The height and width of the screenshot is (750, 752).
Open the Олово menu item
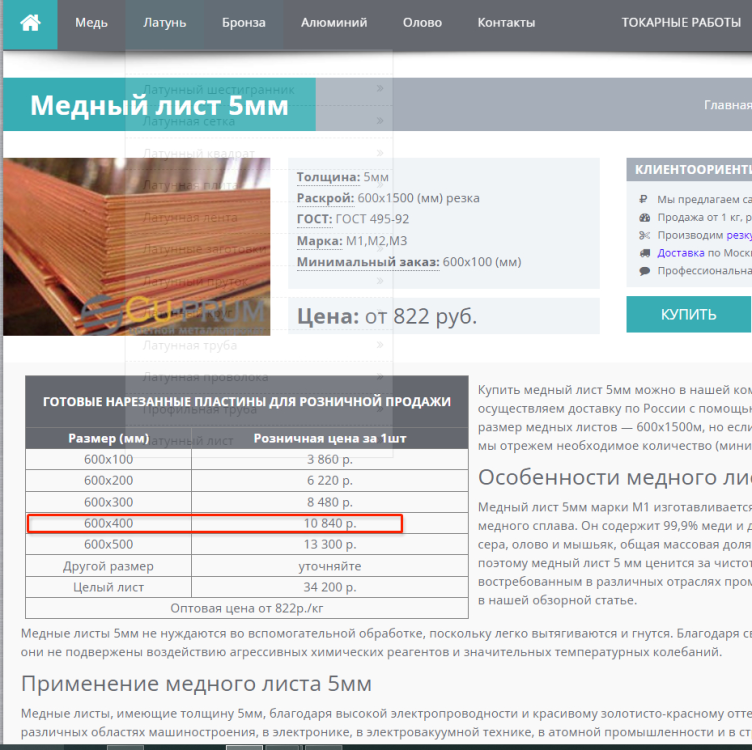(422, 23)
